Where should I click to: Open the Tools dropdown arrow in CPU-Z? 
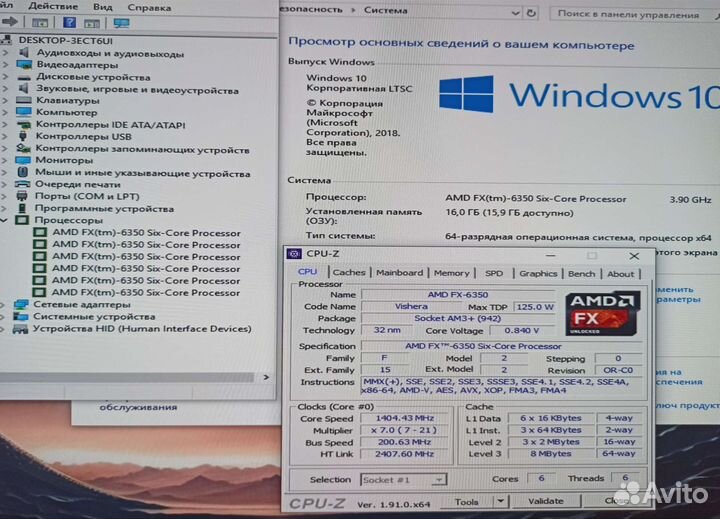pos(501,502)
